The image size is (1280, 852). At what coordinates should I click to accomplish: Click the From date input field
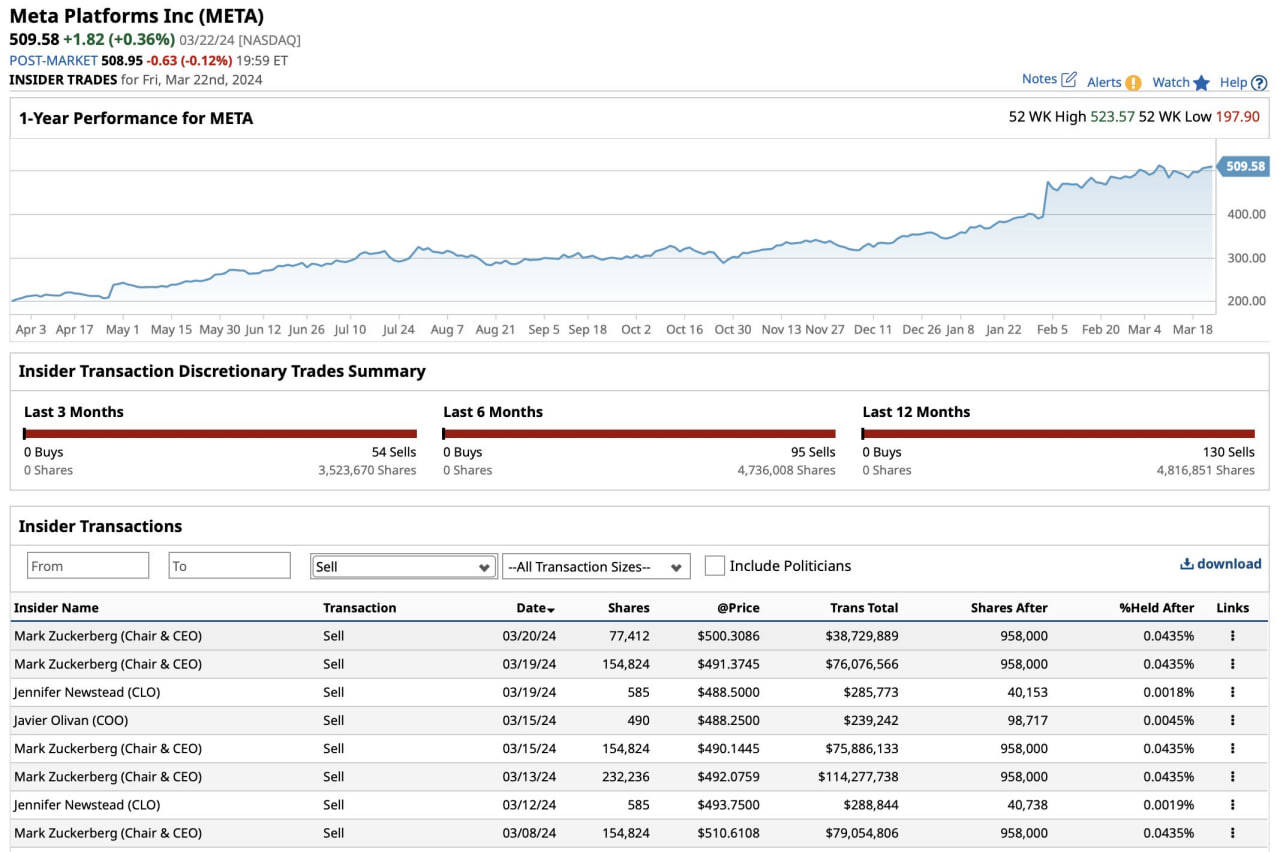[88, 566]
